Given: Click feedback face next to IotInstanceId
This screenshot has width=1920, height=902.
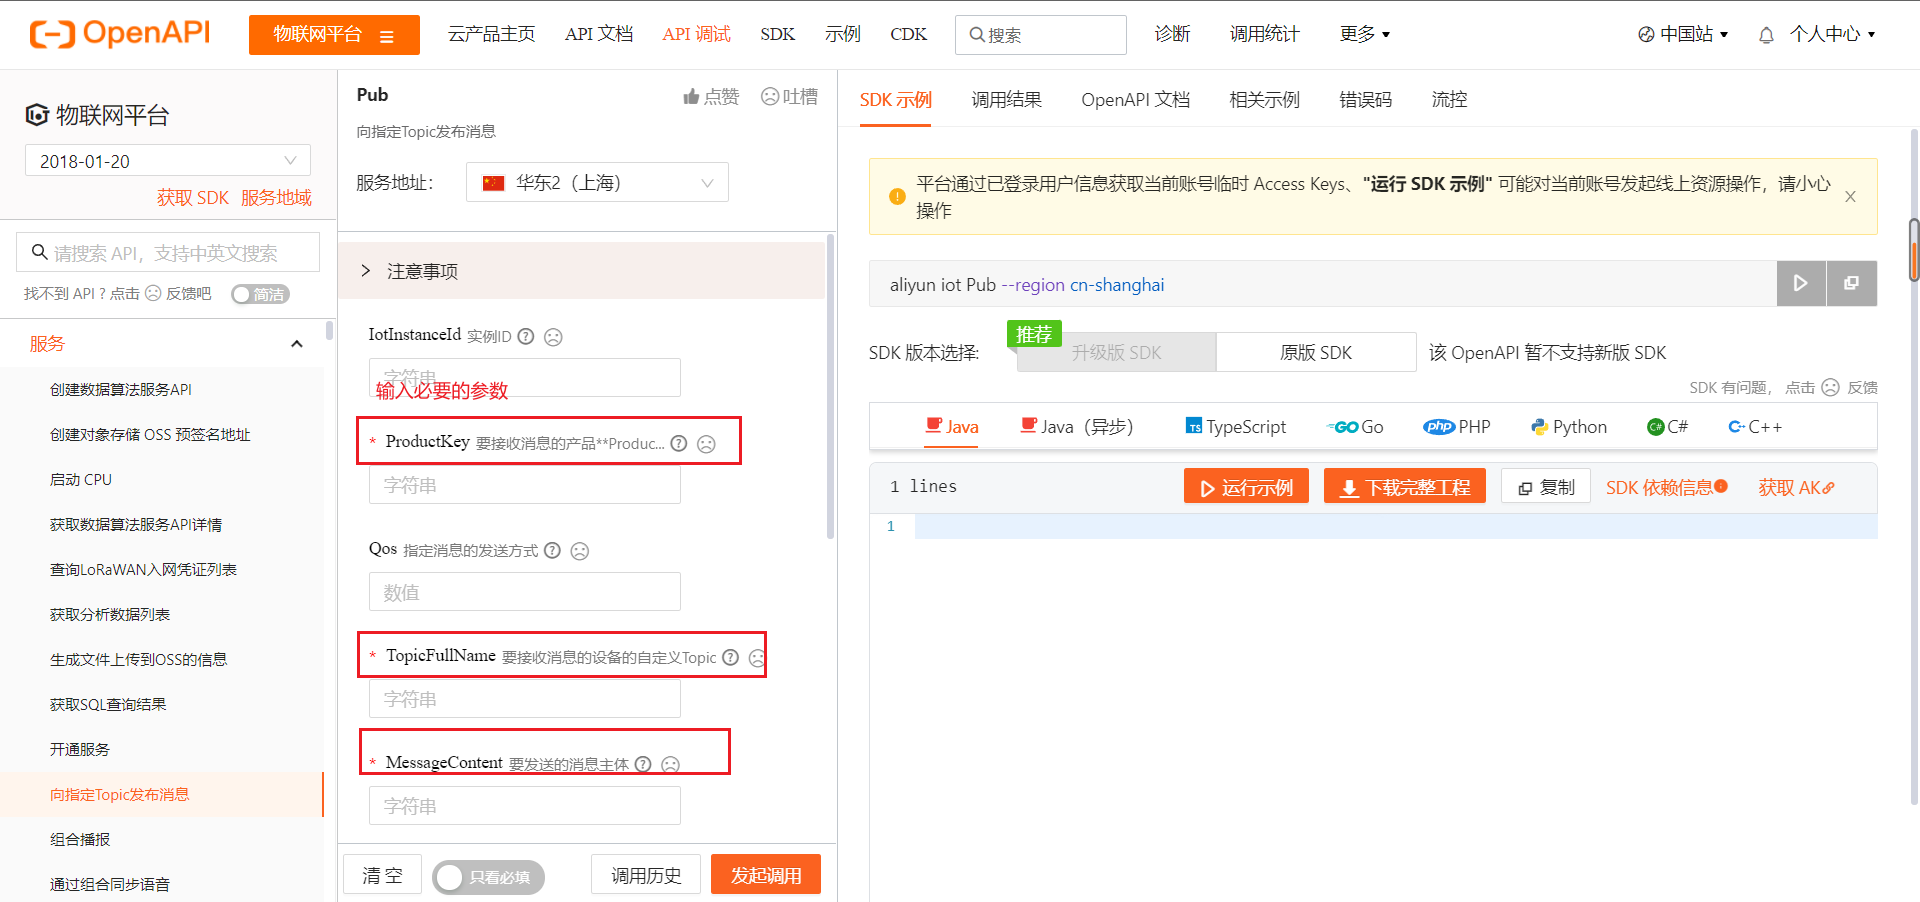Looking at the screenshot, I should tap(553, 337).
